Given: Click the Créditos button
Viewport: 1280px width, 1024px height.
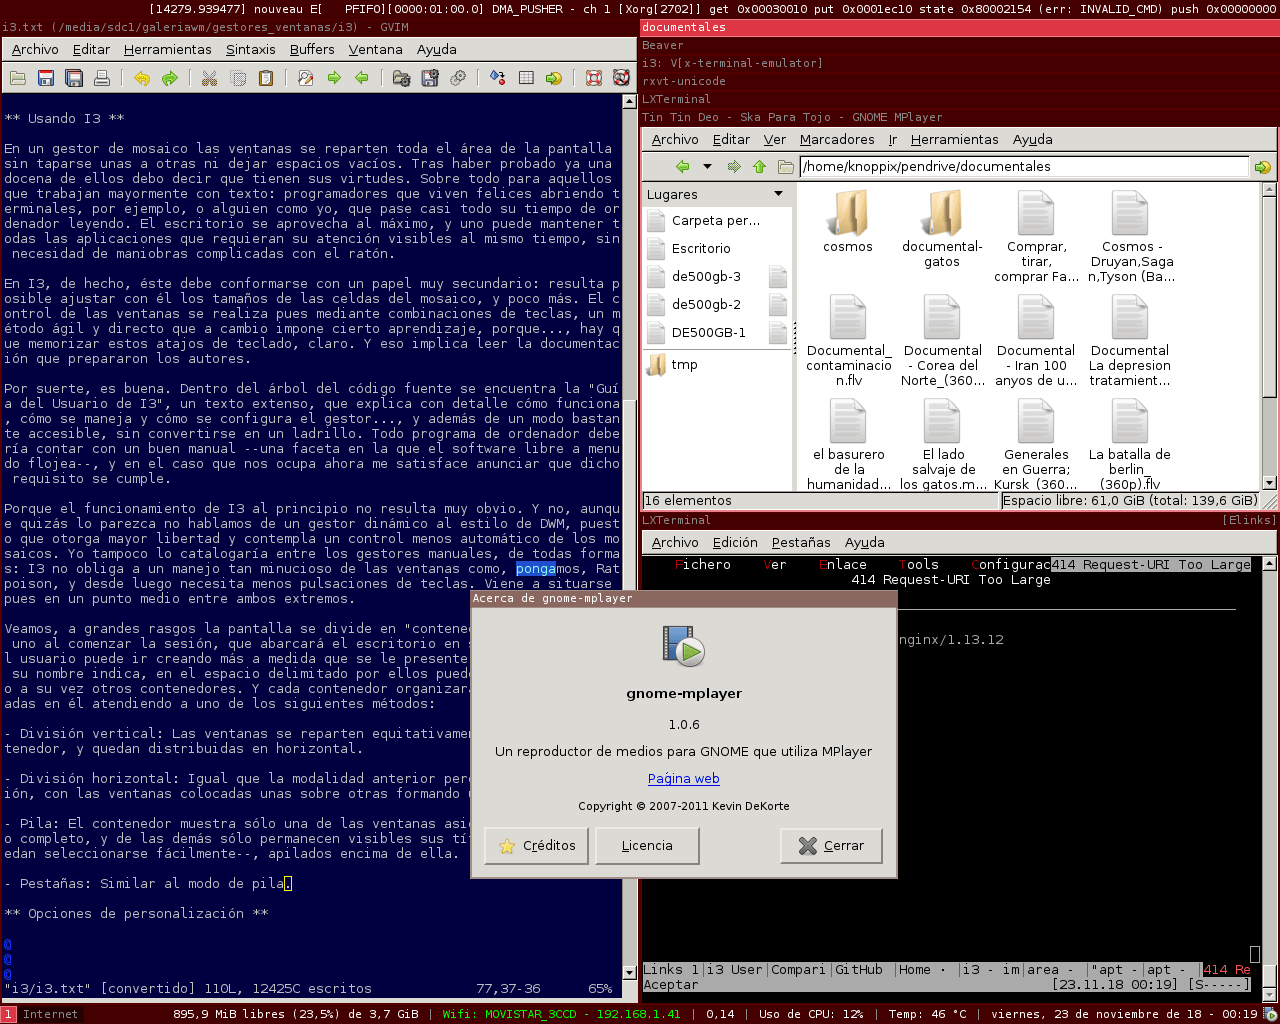Looking at the screenshot, I should coord(538,846).
